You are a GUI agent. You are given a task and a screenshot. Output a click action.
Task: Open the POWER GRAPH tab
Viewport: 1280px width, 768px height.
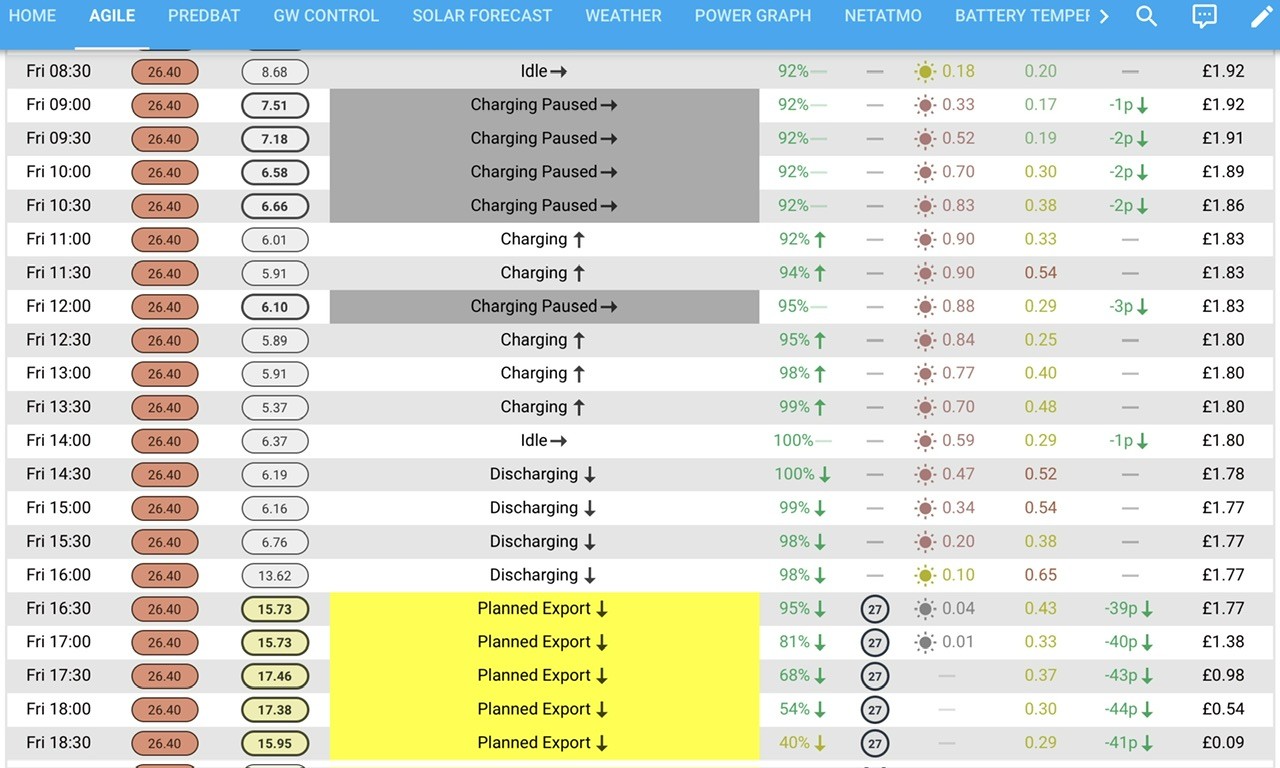(753, 16)
